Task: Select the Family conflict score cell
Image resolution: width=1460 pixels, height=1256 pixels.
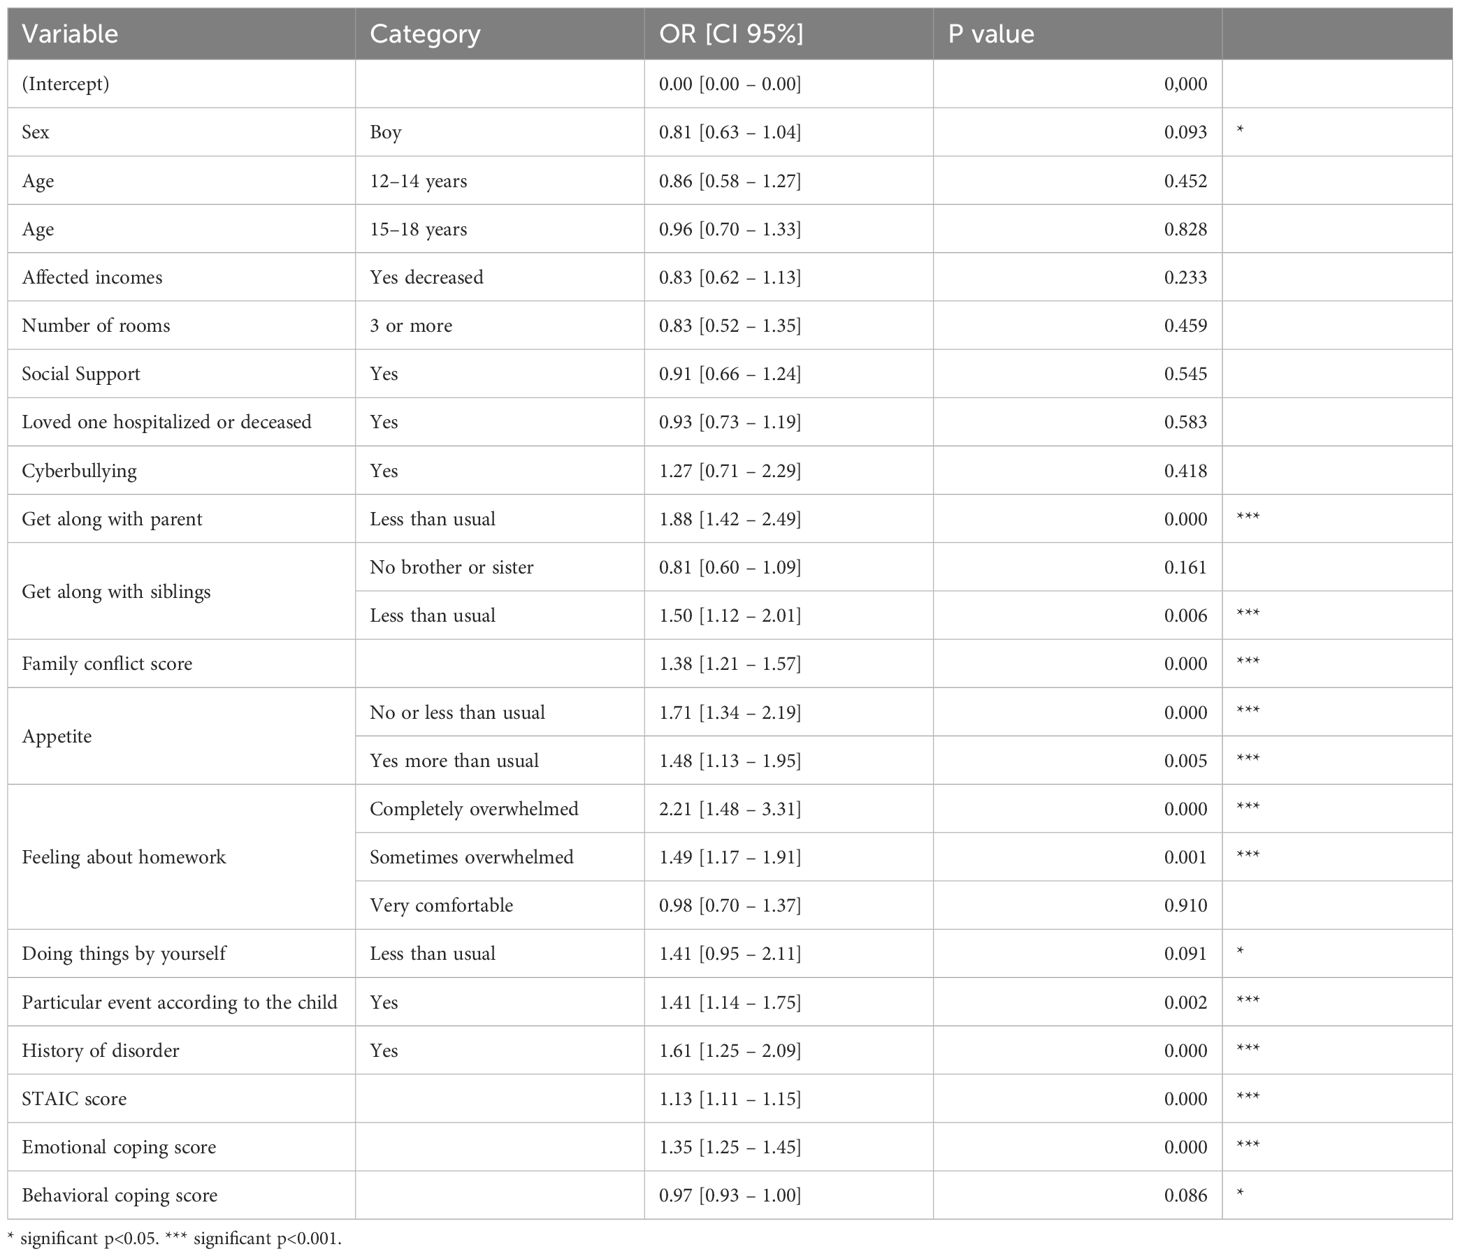Action: [x=107, y=664]
